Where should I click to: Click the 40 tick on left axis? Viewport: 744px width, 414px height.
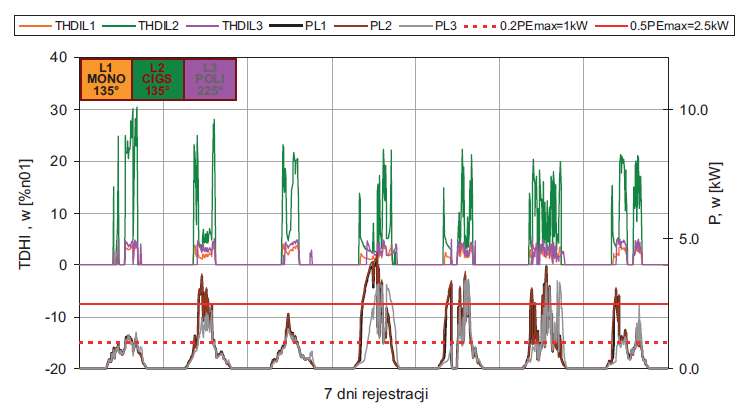[57, 57]
